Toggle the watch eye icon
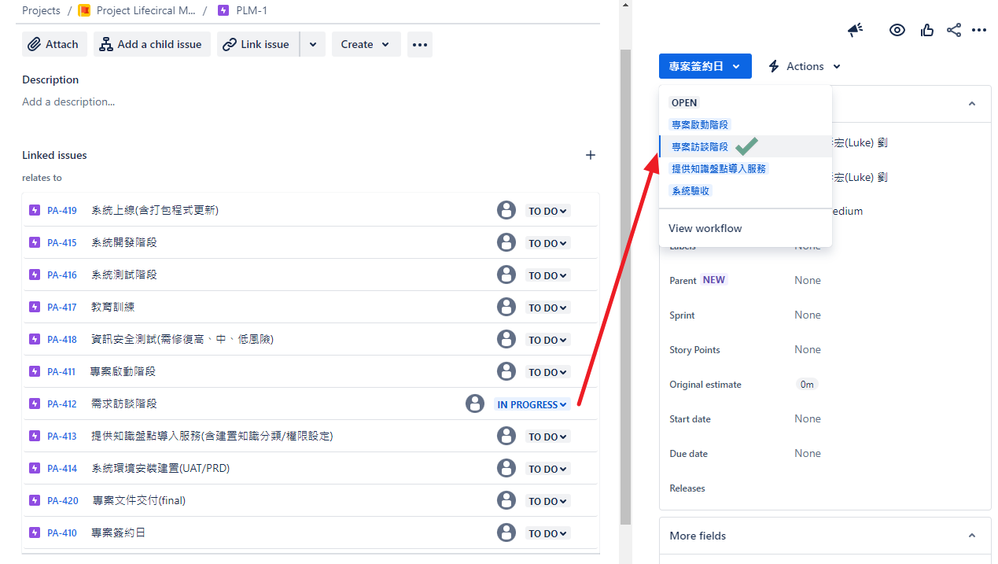Viewport: 998px width, 564px height. [x=897, y=30]
